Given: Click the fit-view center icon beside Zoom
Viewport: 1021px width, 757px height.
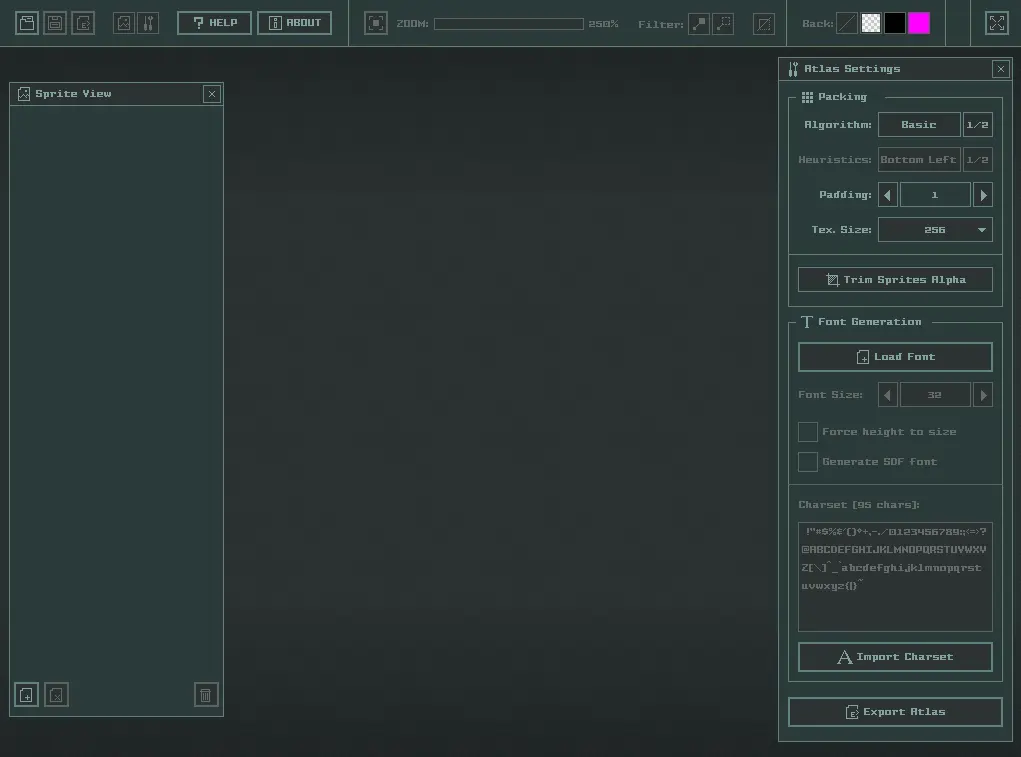Looking at the screenshot, I should point(376,23).
